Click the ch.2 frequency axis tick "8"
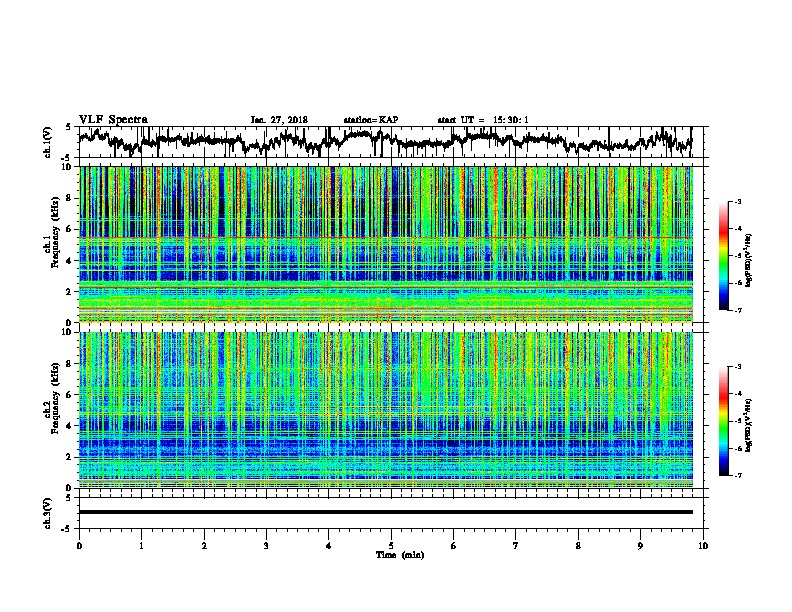This screenshot has width=792, height=612. click(69, 364)
